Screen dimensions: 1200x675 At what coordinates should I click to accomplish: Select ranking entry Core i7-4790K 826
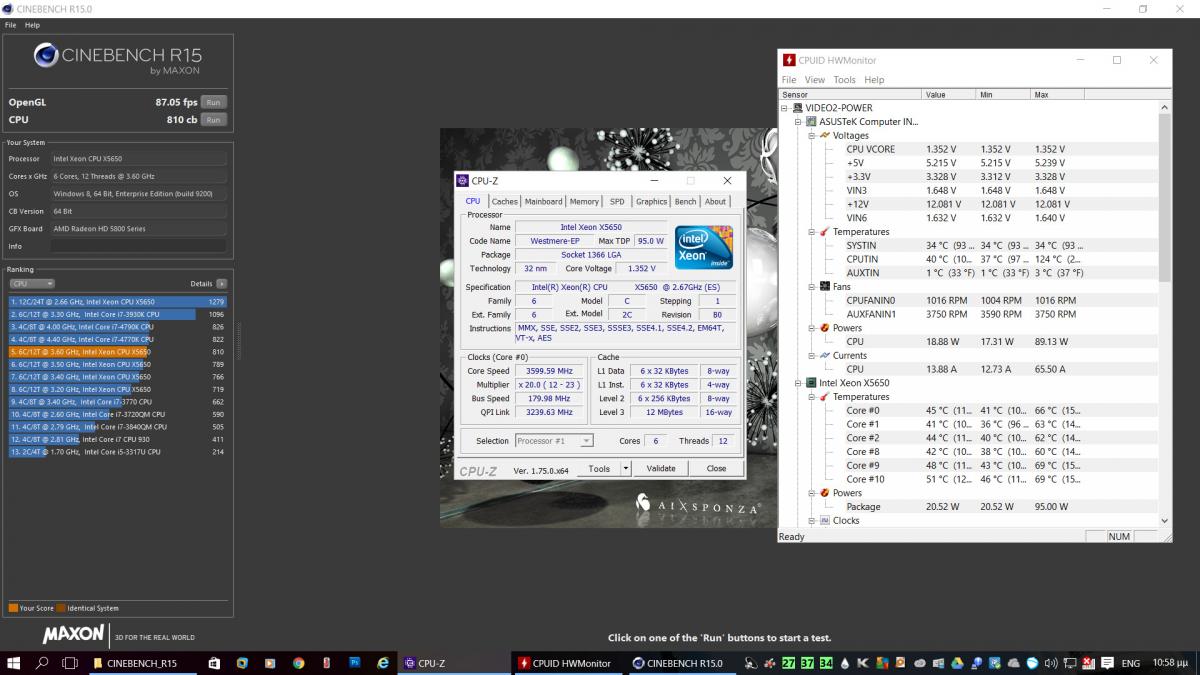(118, 327)
